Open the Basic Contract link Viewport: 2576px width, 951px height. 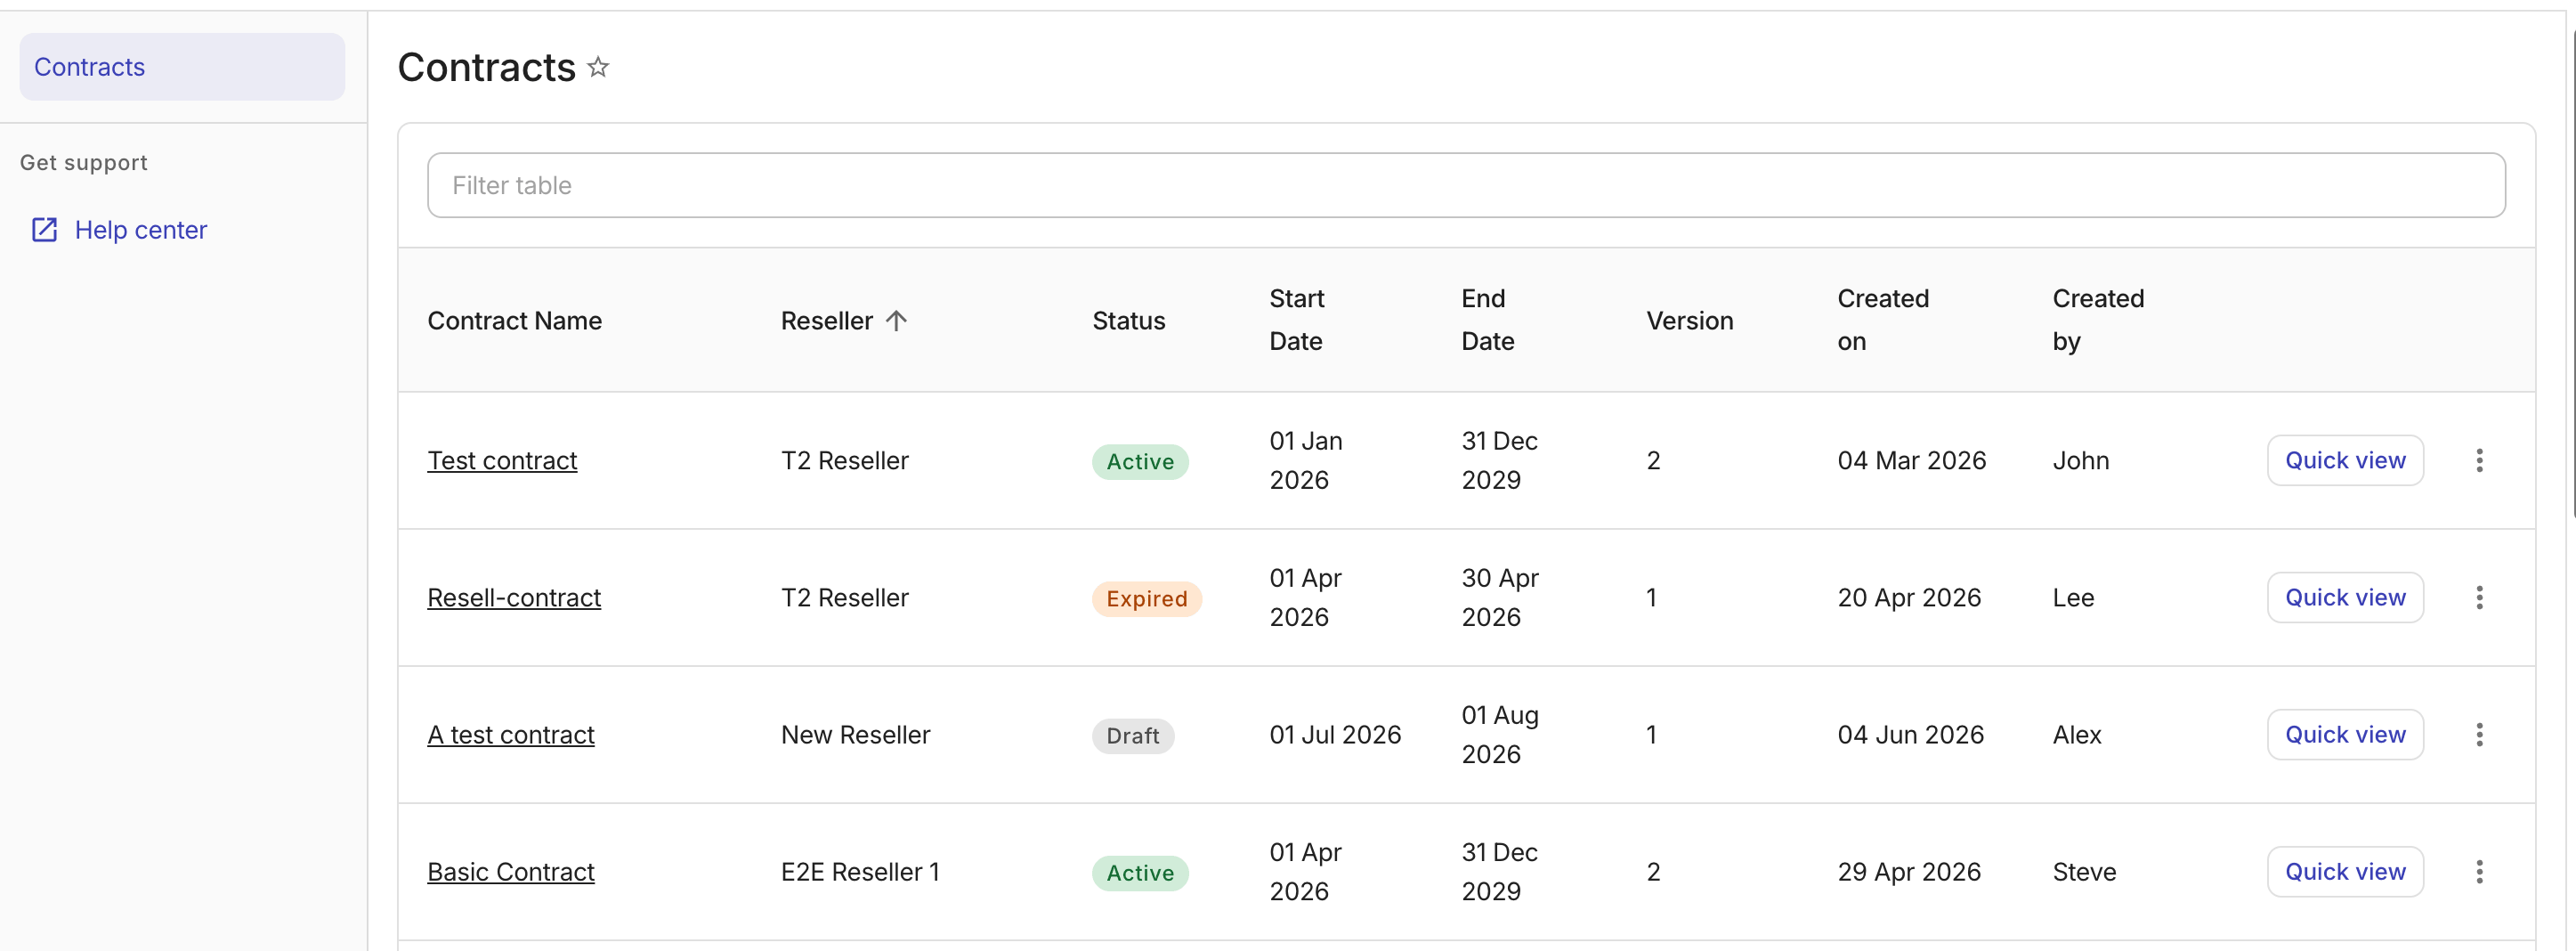tap(511, 871)
